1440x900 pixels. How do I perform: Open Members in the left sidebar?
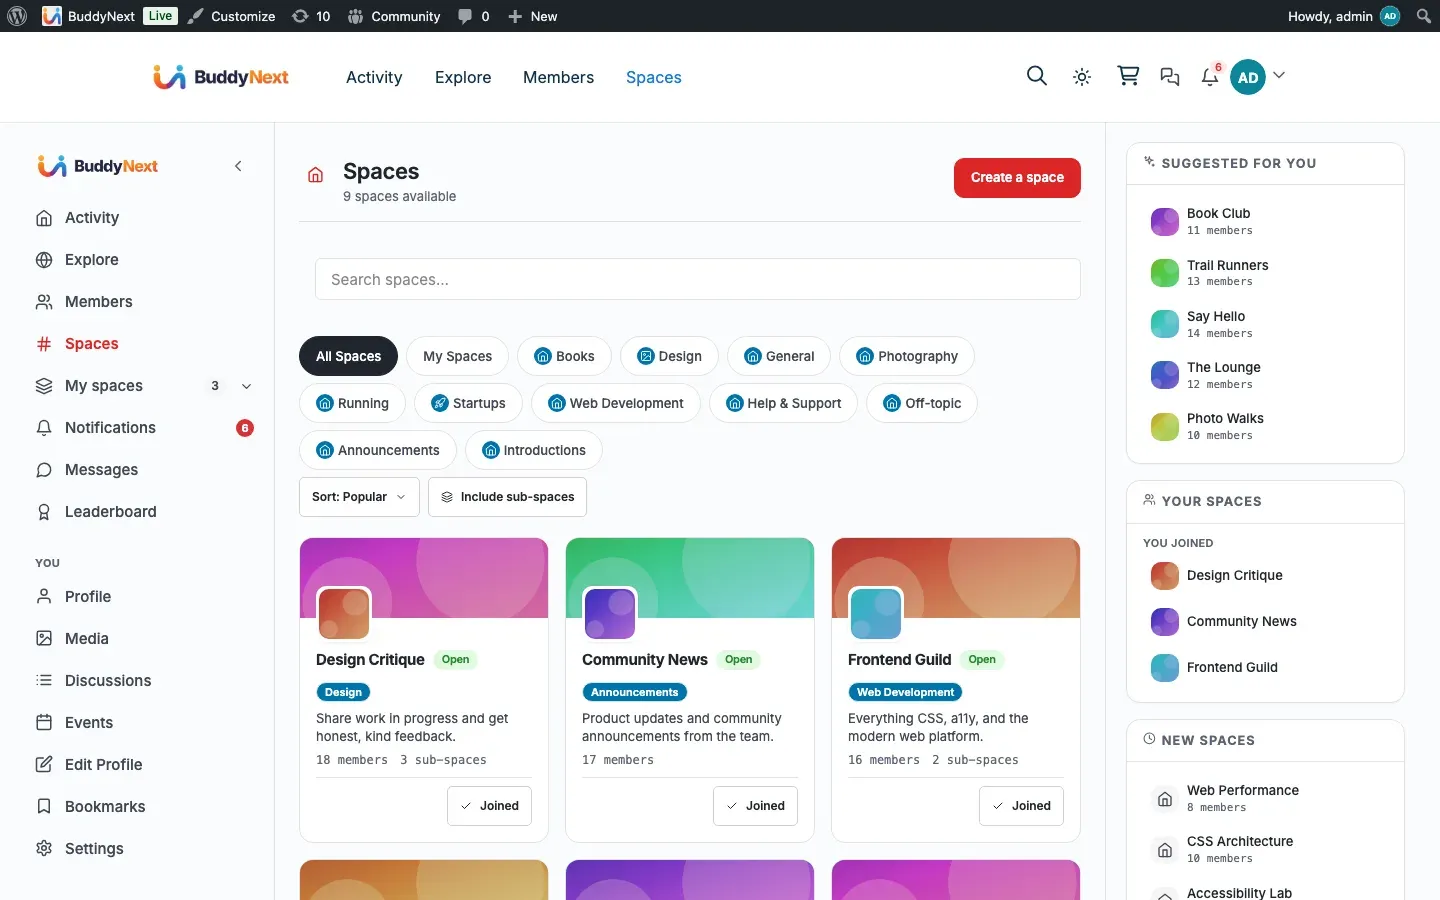point(144,302)
